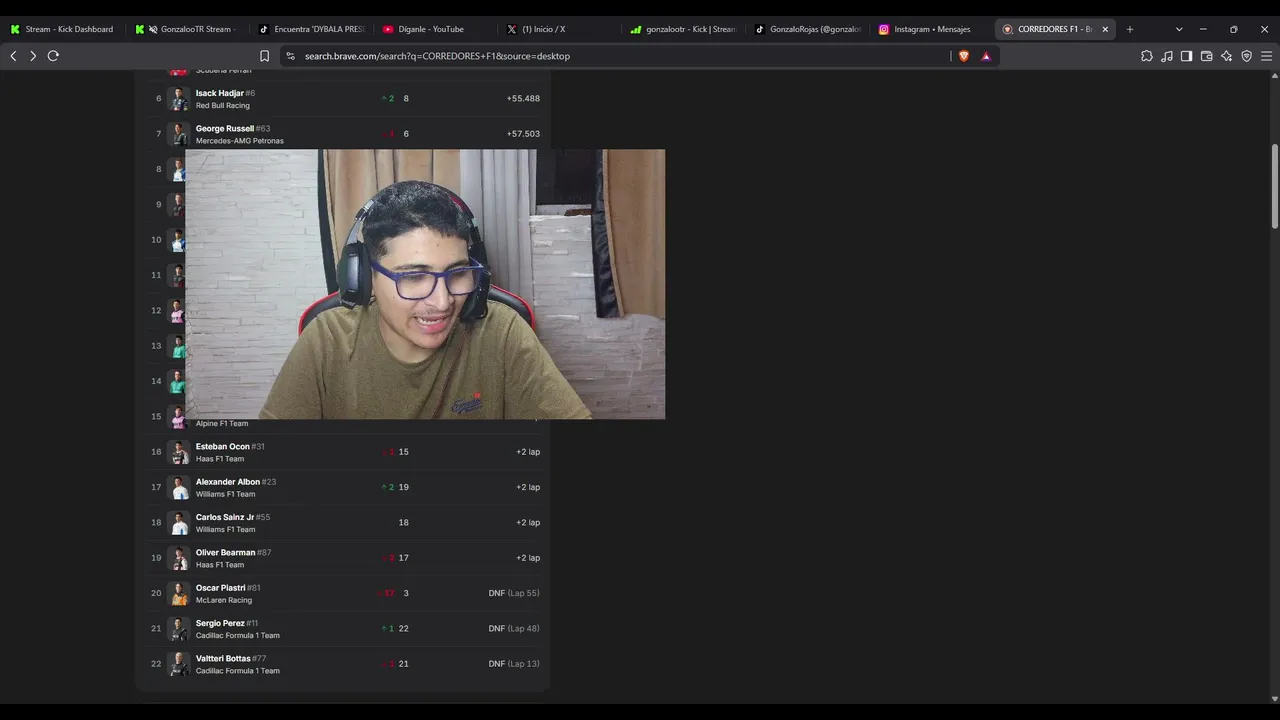Expand the tab search dropdown chevron
This screenshot has width=1280, height=720.
[x=1179, y=29]
